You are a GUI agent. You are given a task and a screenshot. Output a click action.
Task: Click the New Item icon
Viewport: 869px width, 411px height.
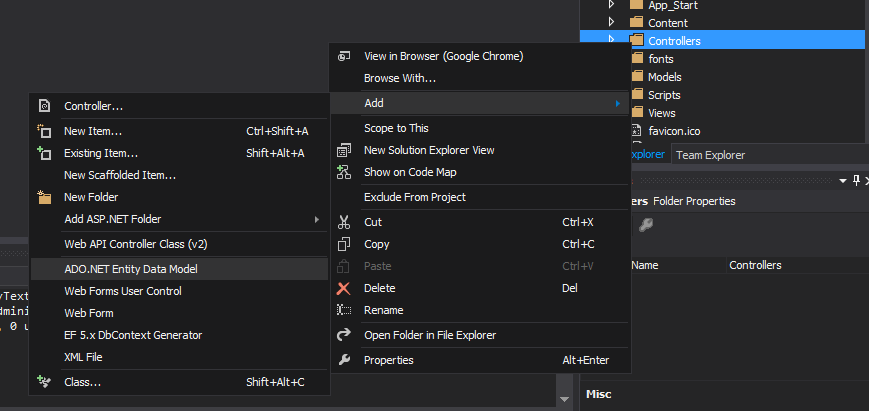pos(43,131)
